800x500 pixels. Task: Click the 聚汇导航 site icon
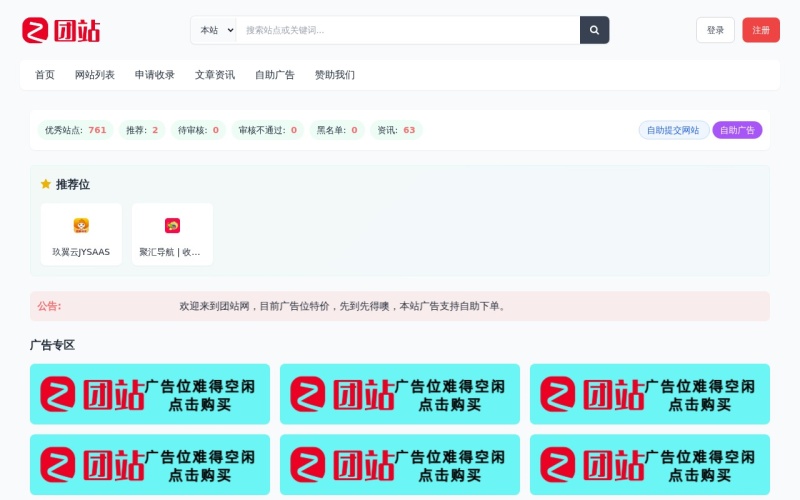(172, 225)
